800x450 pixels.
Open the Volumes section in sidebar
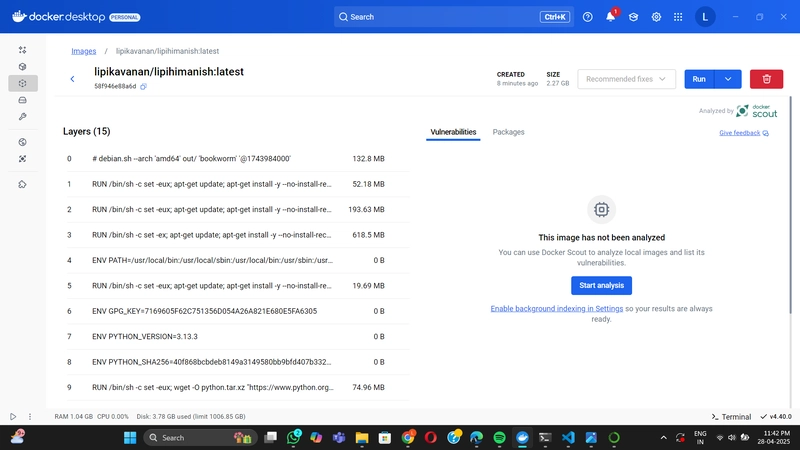pos(22,100)
